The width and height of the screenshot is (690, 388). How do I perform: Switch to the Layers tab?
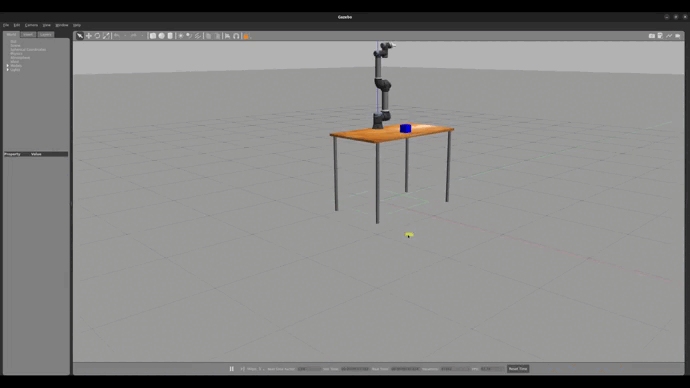point(45,34)
